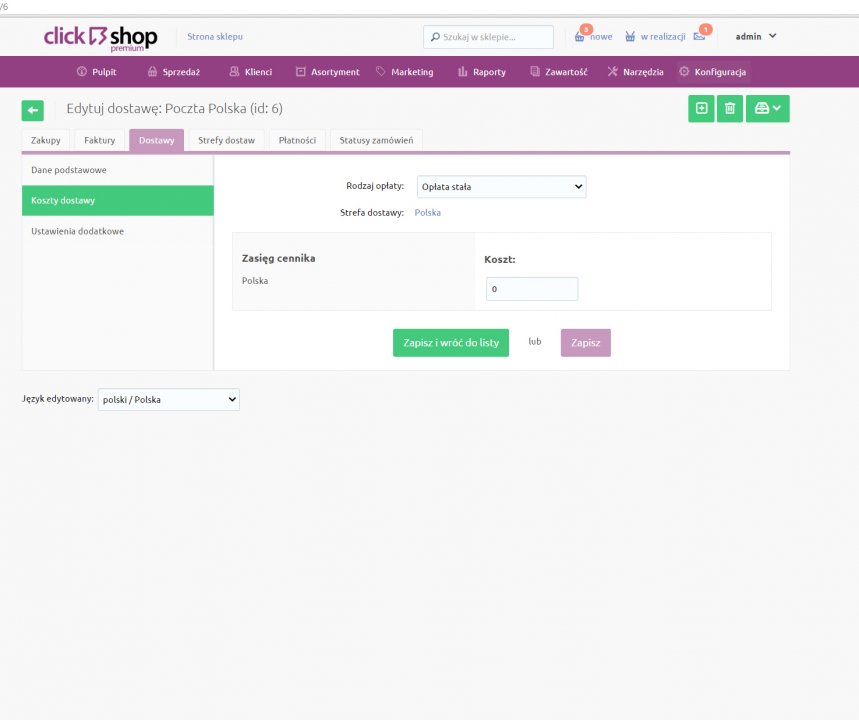Focus the Szukaj w sklepie search field
The image size is (859, 720).
pos(488,37)
